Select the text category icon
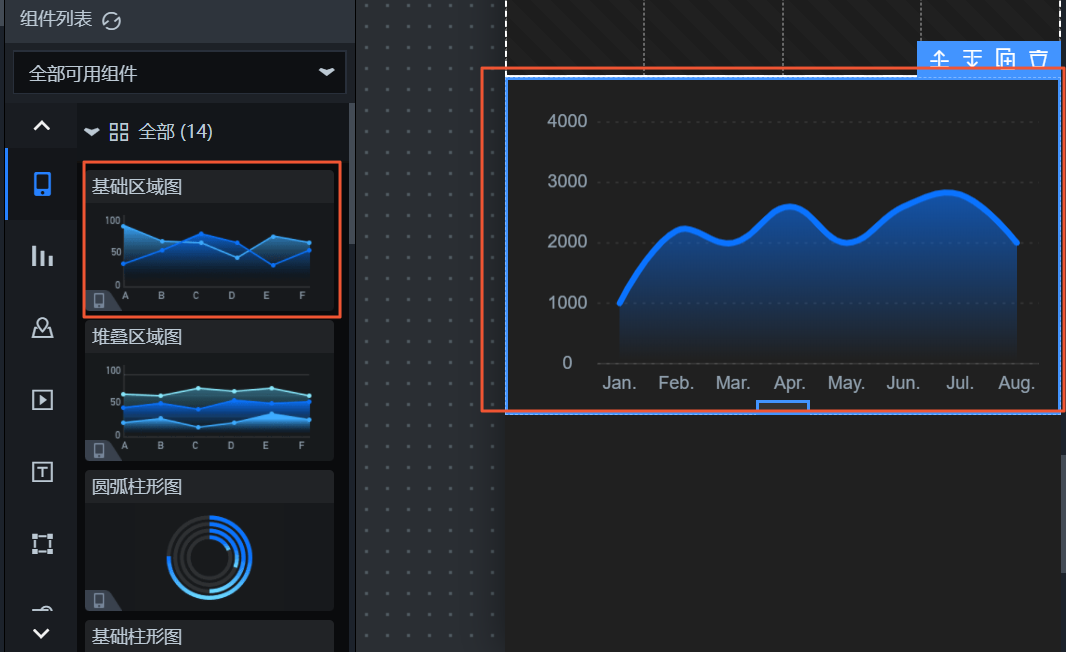 click(42, 472)
